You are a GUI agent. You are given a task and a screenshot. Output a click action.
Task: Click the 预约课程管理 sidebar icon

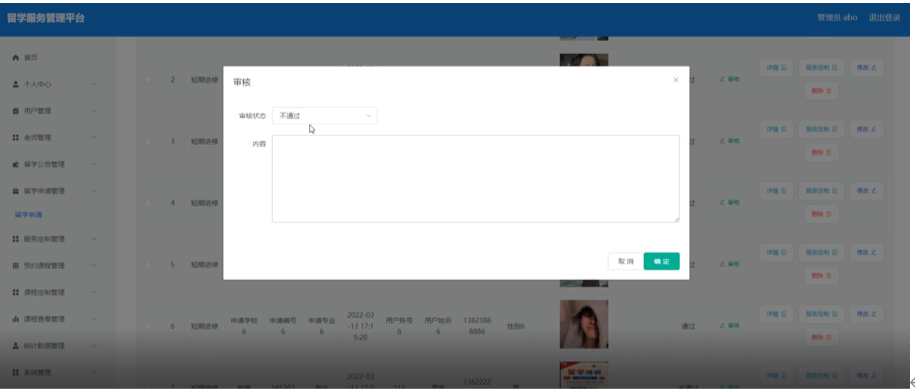(16, 266)
